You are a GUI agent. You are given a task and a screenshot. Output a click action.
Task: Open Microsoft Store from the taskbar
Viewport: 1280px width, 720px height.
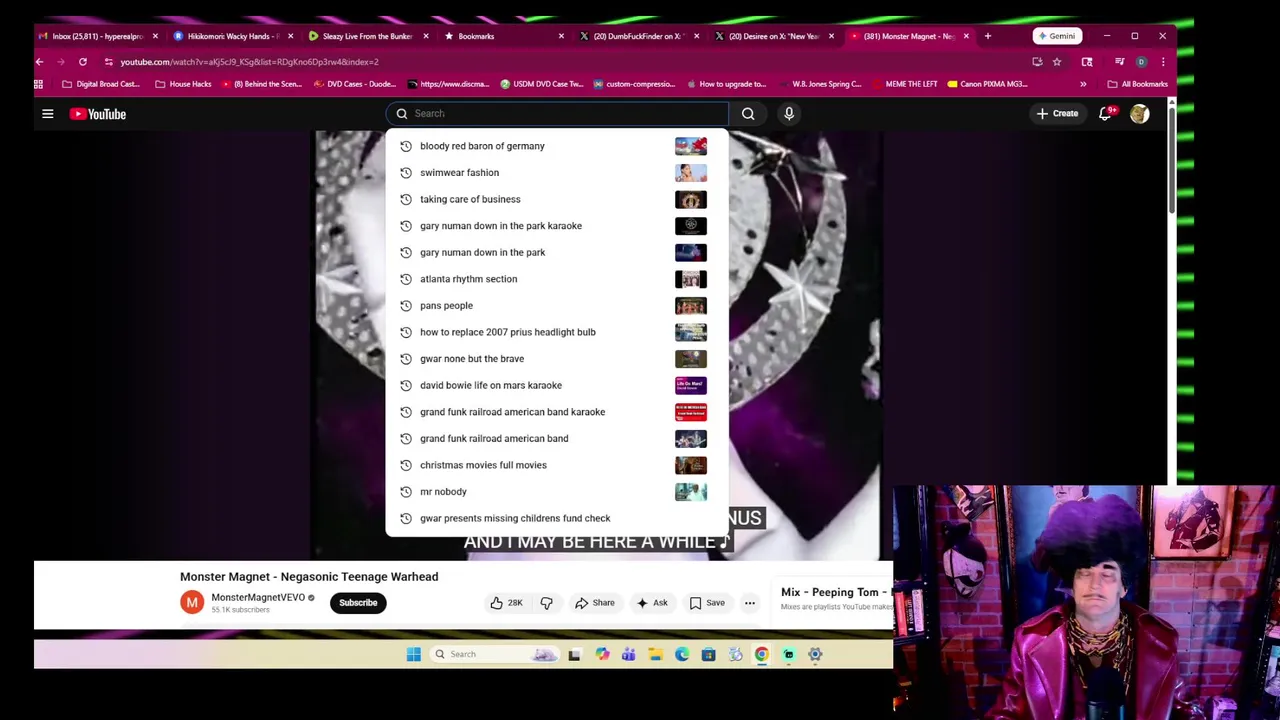tap(708, 655)
